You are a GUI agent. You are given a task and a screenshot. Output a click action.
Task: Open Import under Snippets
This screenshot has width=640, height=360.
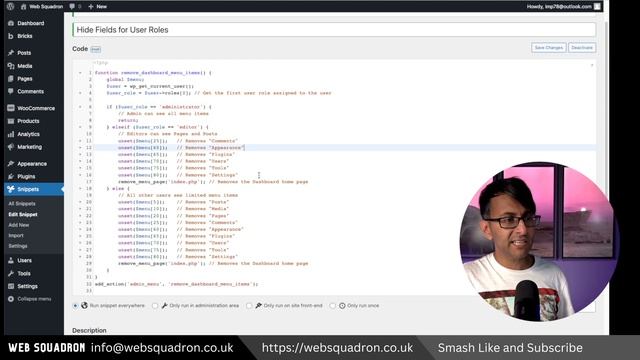coord(16,236)
